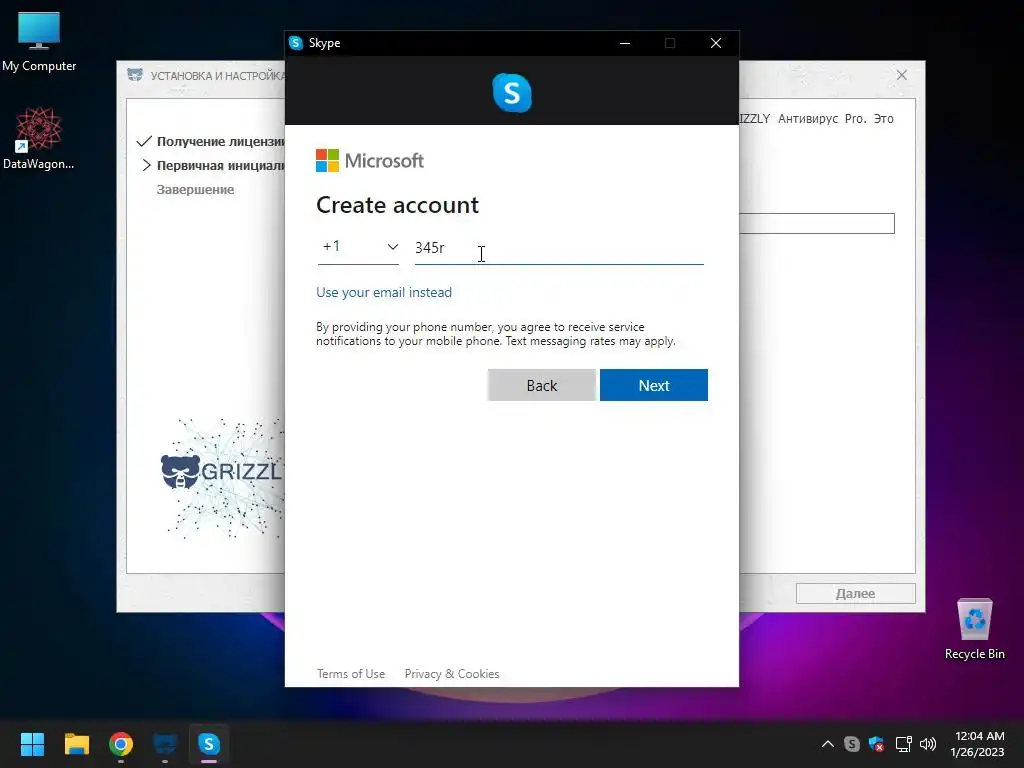Image resolution: width=1024 pixels, height=768 pixels.
Task: Click the Next button
Action: (654, 385)
